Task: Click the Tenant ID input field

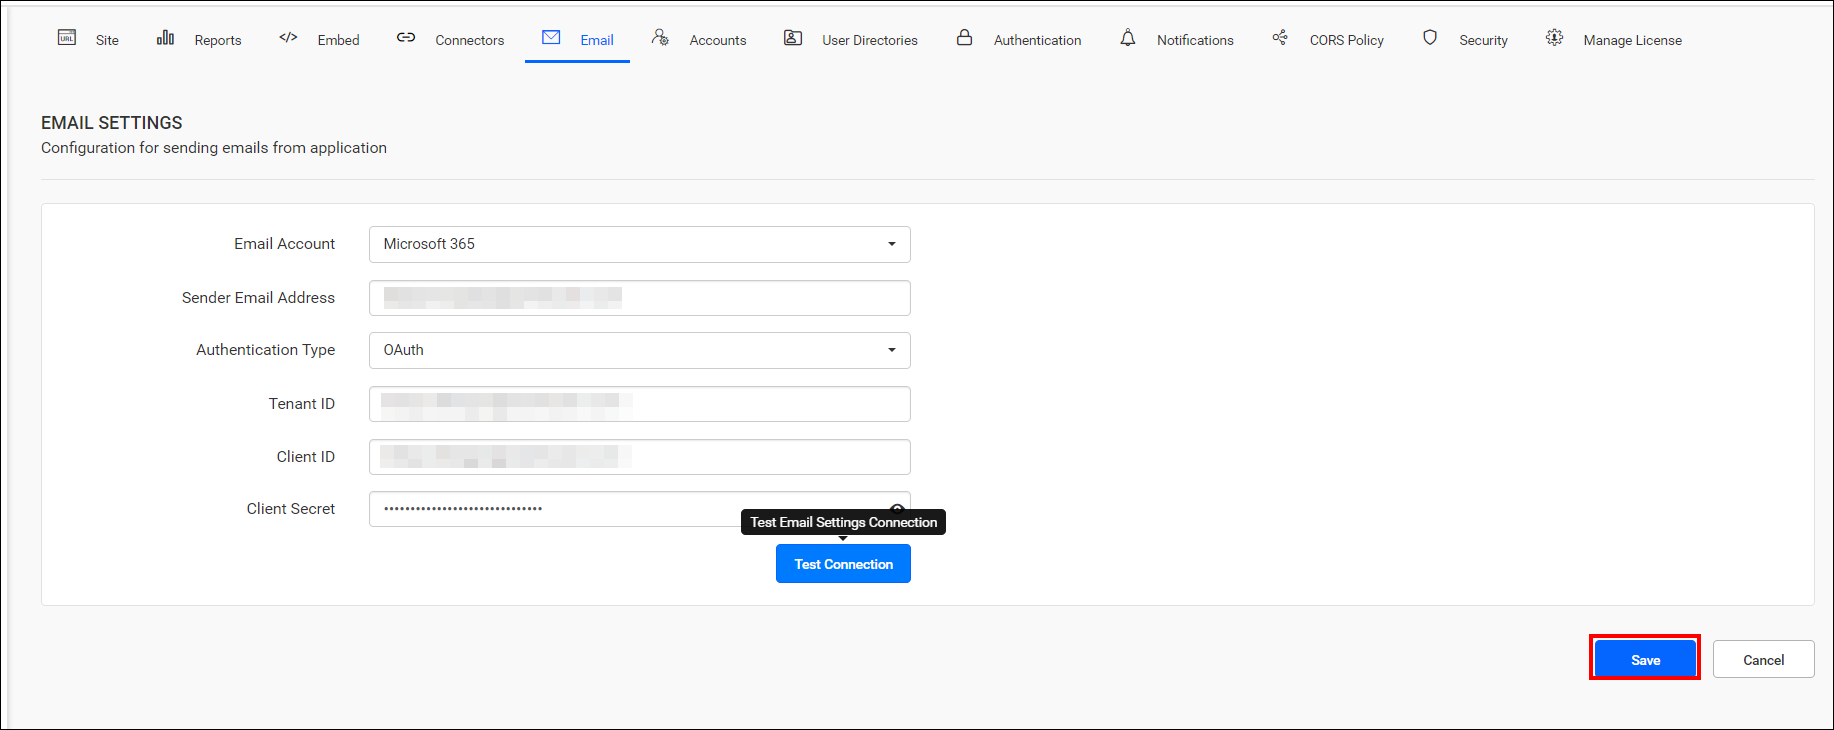Action: pos(640,404)
